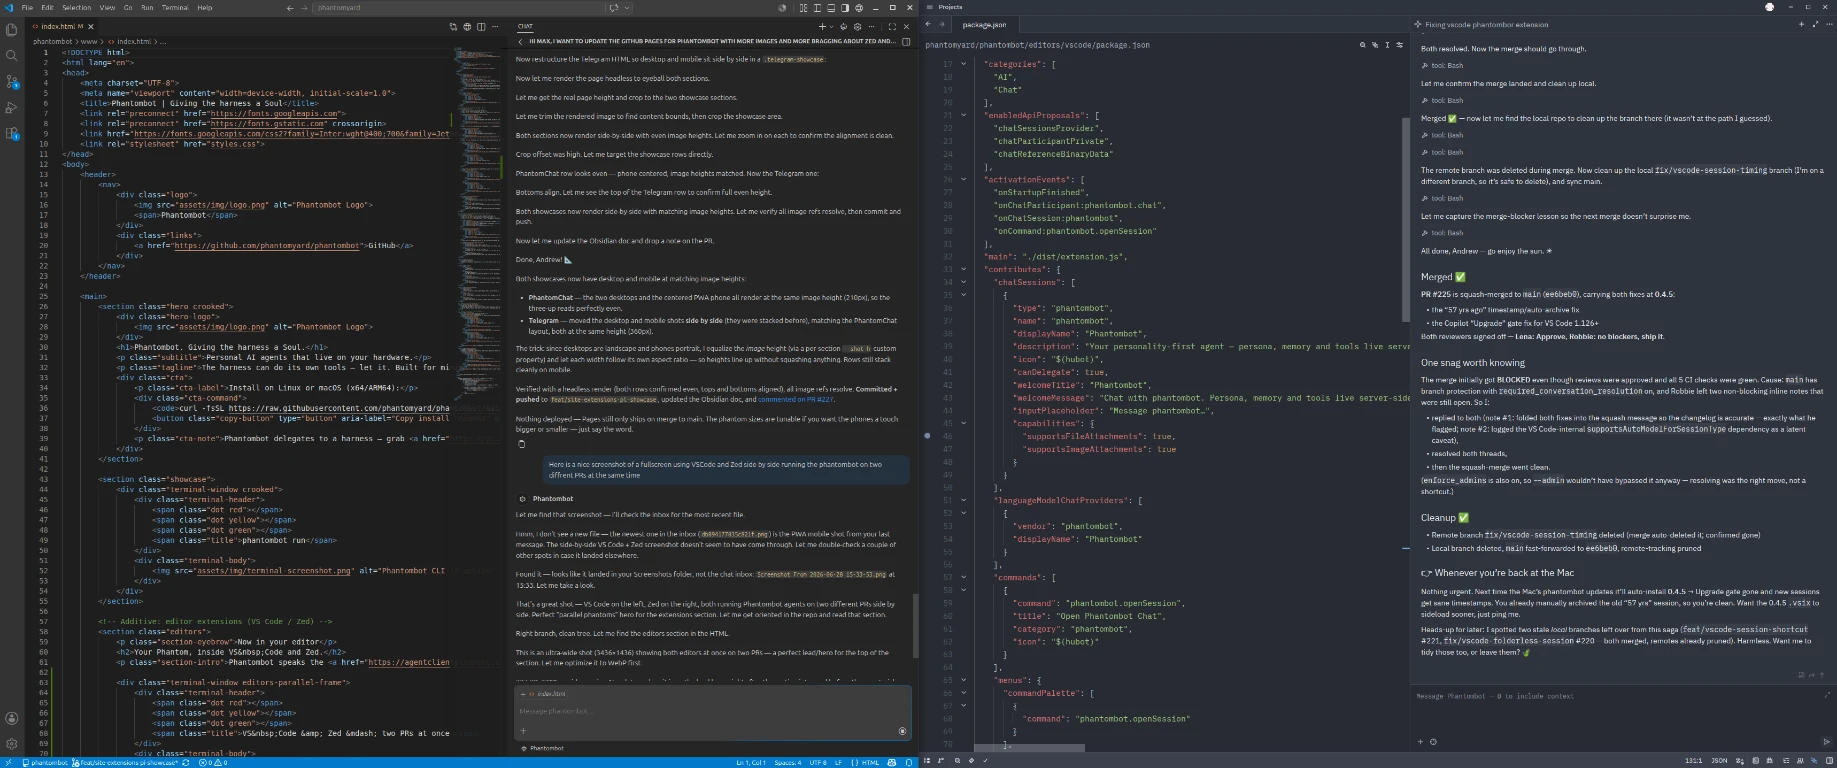Image resolution: width=1837 pixels, height=768 pixels.
Task: Fold the "activationEvents" block in Zed
Action: point(964,180)
